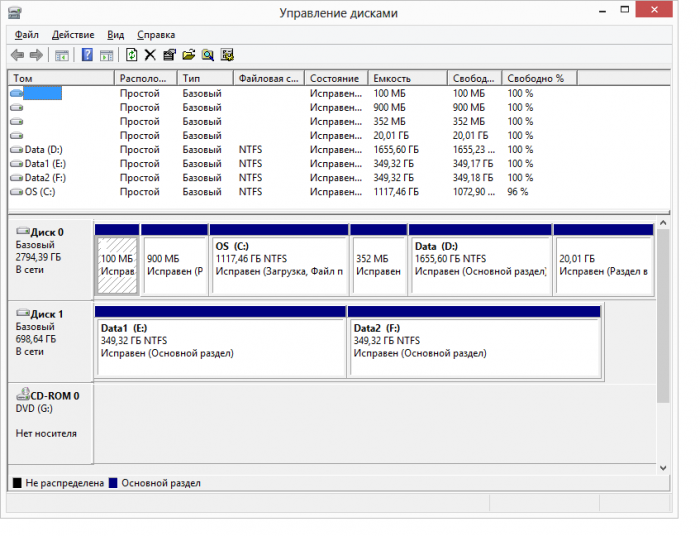Click the Back arrow in the toolbar
This screenshot has width=700, height=536.
(x=17, y=55)
